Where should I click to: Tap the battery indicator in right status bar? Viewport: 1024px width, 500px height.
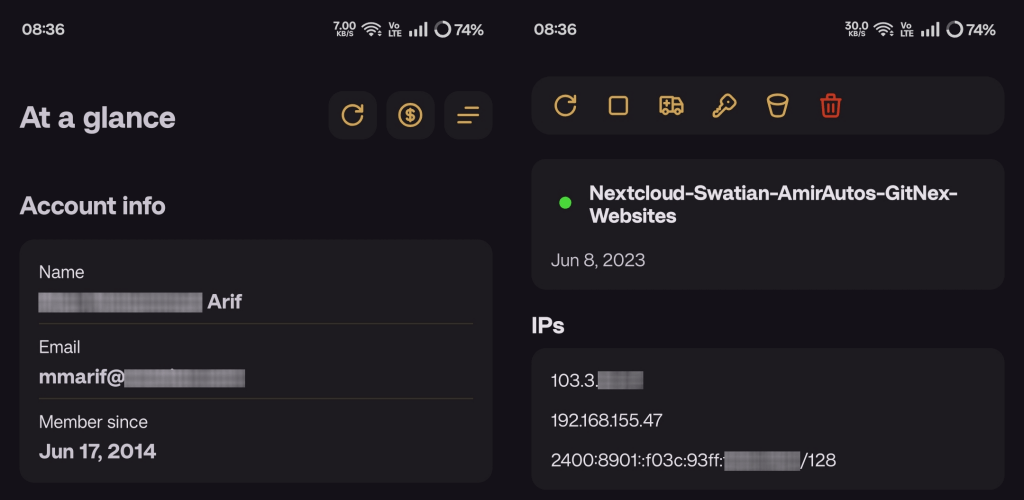tap(970, 30)
